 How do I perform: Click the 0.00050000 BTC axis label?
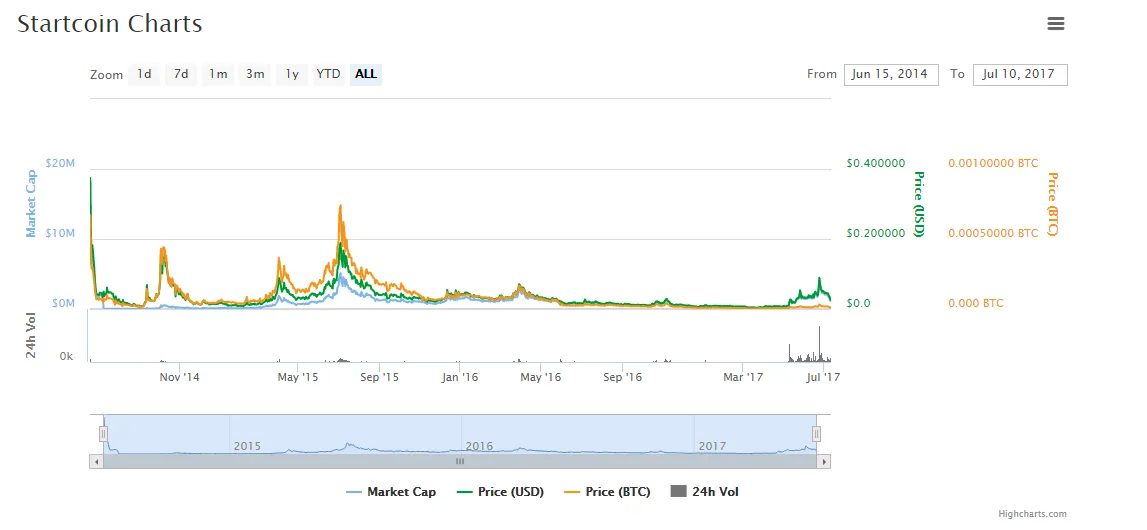(993, 233)
